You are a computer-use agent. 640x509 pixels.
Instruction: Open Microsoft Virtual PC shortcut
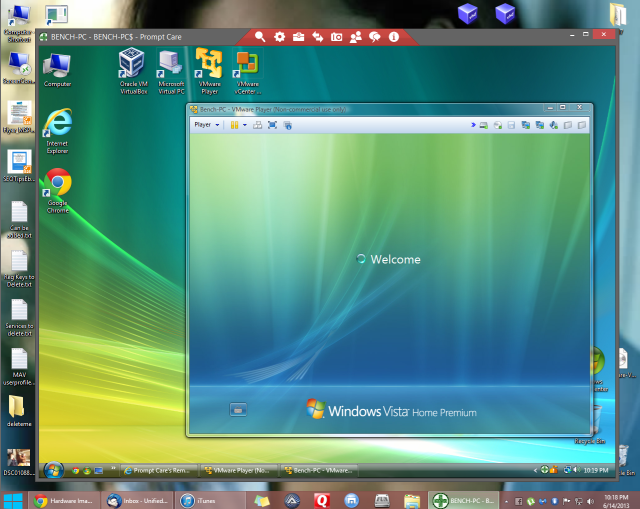pyautogui.click(x=171, y=72)
